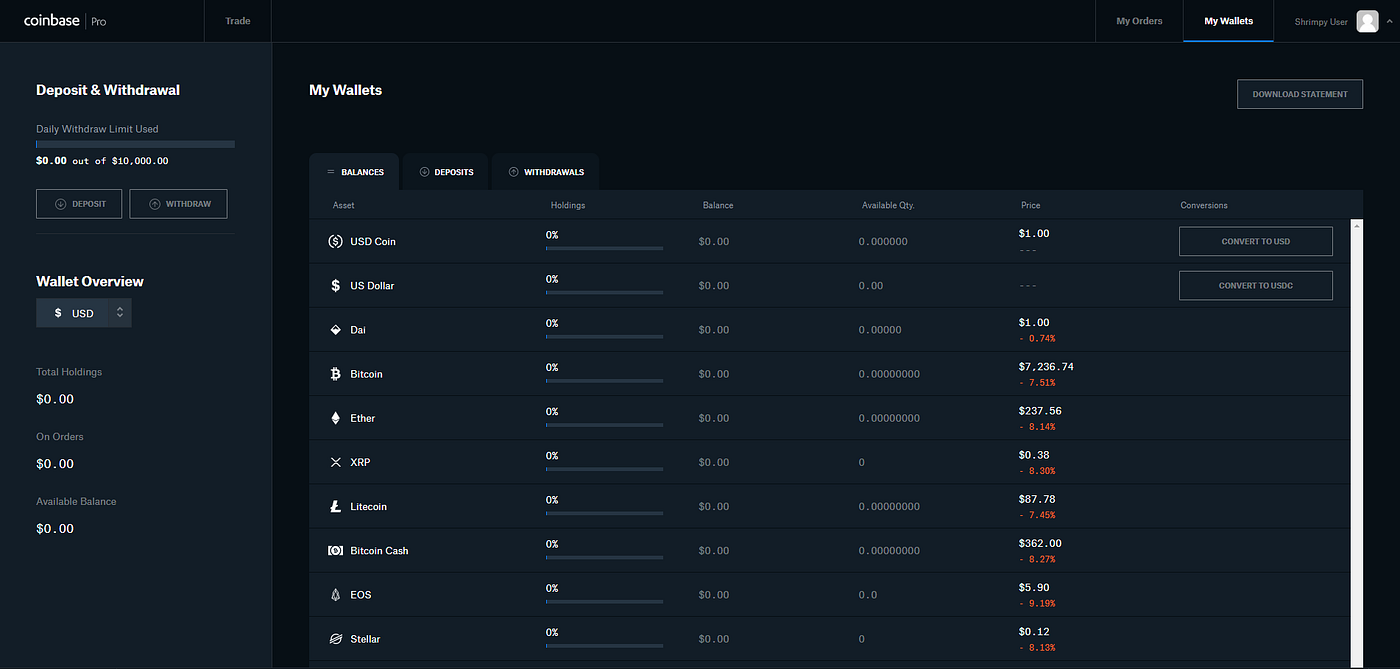The width and height of the screenshot is (1400, 669).
Task: Click EOS price $5.90
Action: point(1034,587)
